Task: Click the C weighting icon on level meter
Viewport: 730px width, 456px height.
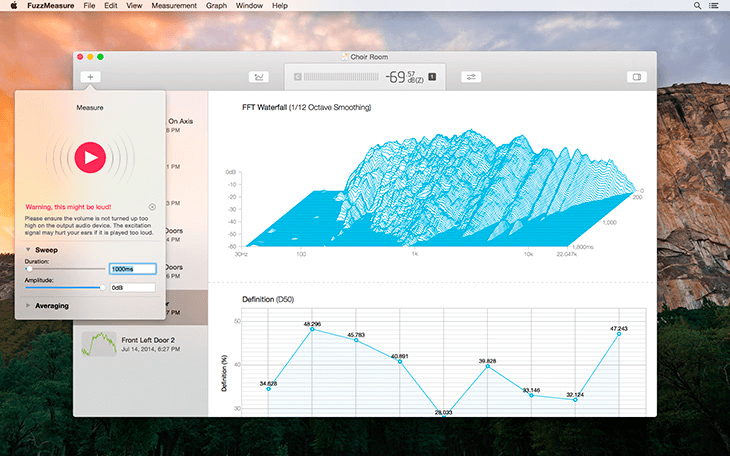Action: [297, 77]
